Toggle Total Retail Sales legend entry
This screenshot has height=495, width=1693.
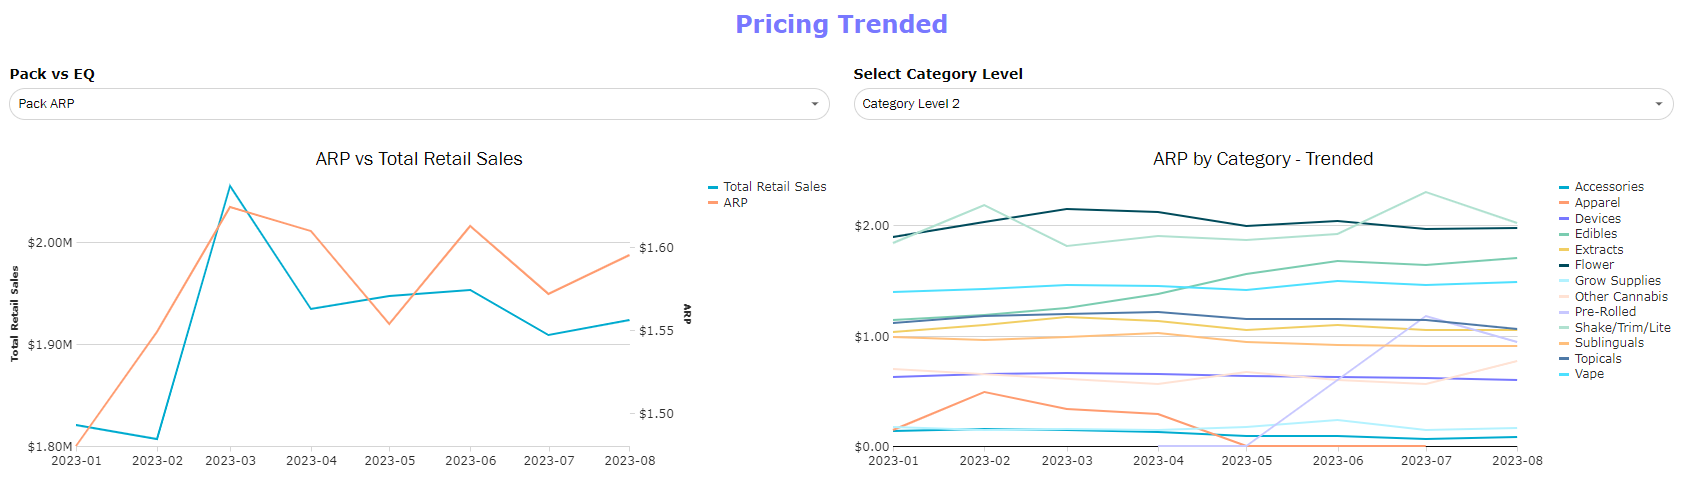(x=774, y=187)
